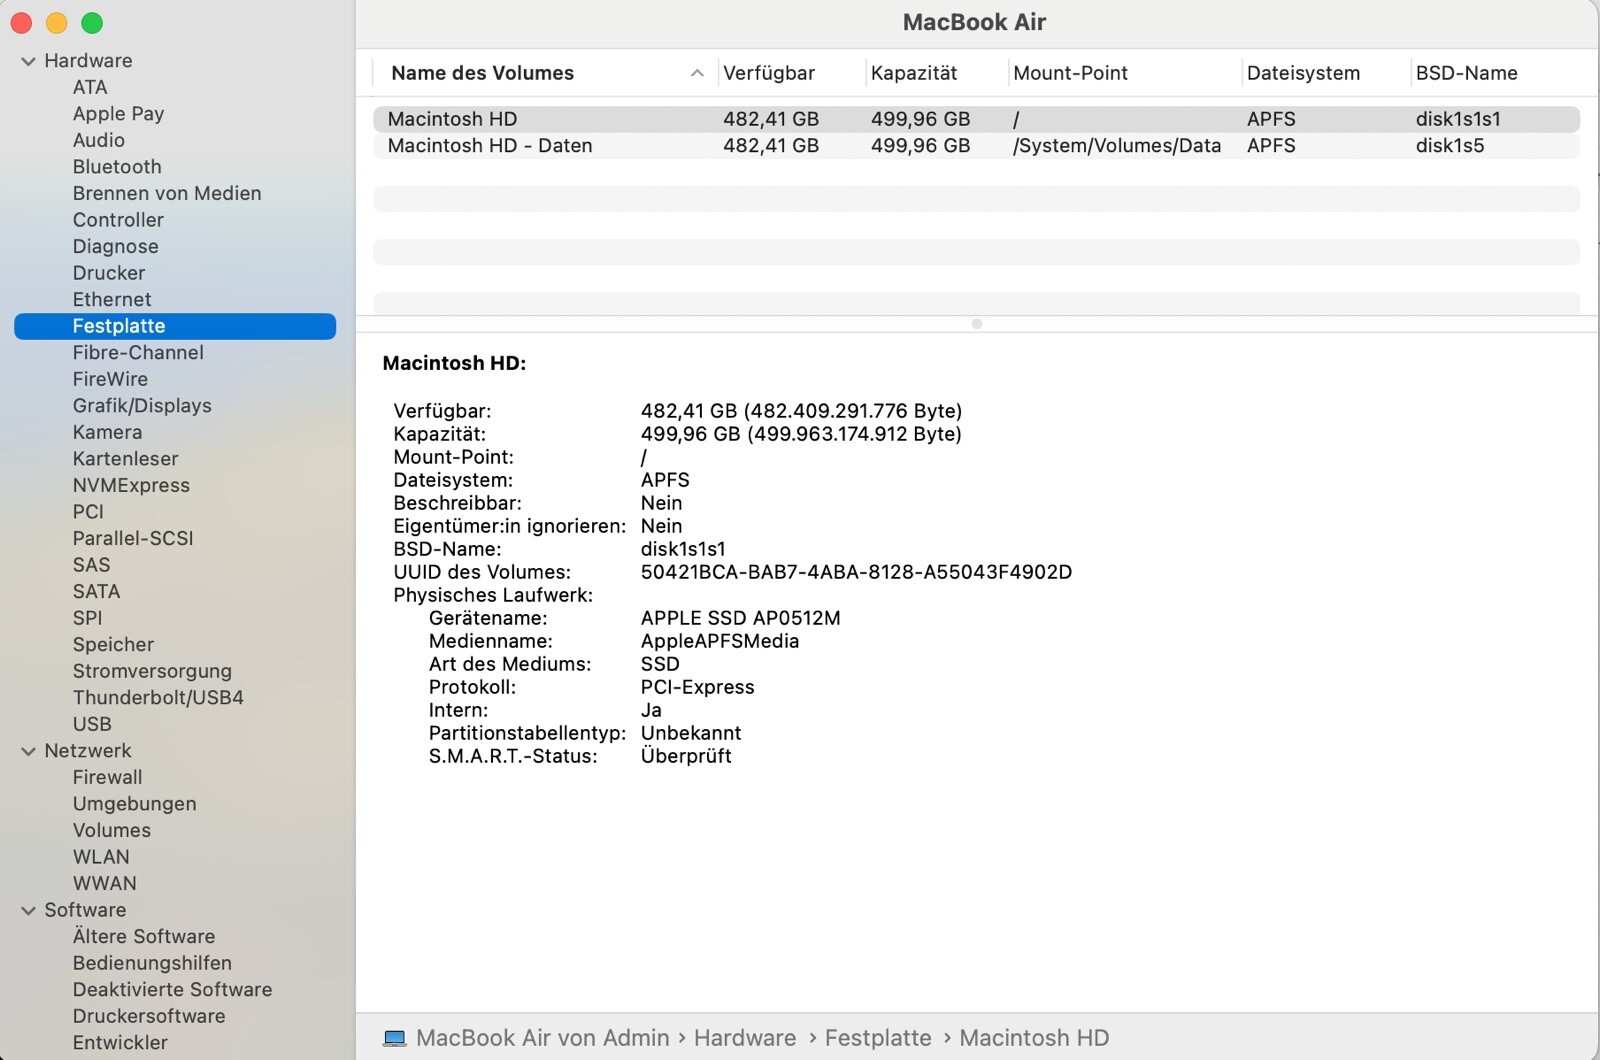
Task: Click the green zoom window button
Action: [x=92, y=23]
